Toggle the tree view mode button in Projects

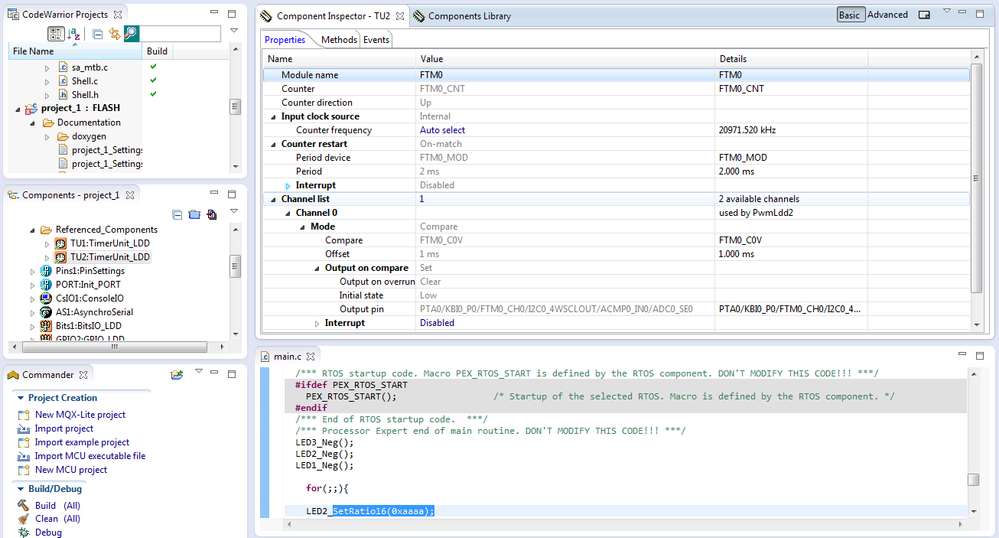56,34
